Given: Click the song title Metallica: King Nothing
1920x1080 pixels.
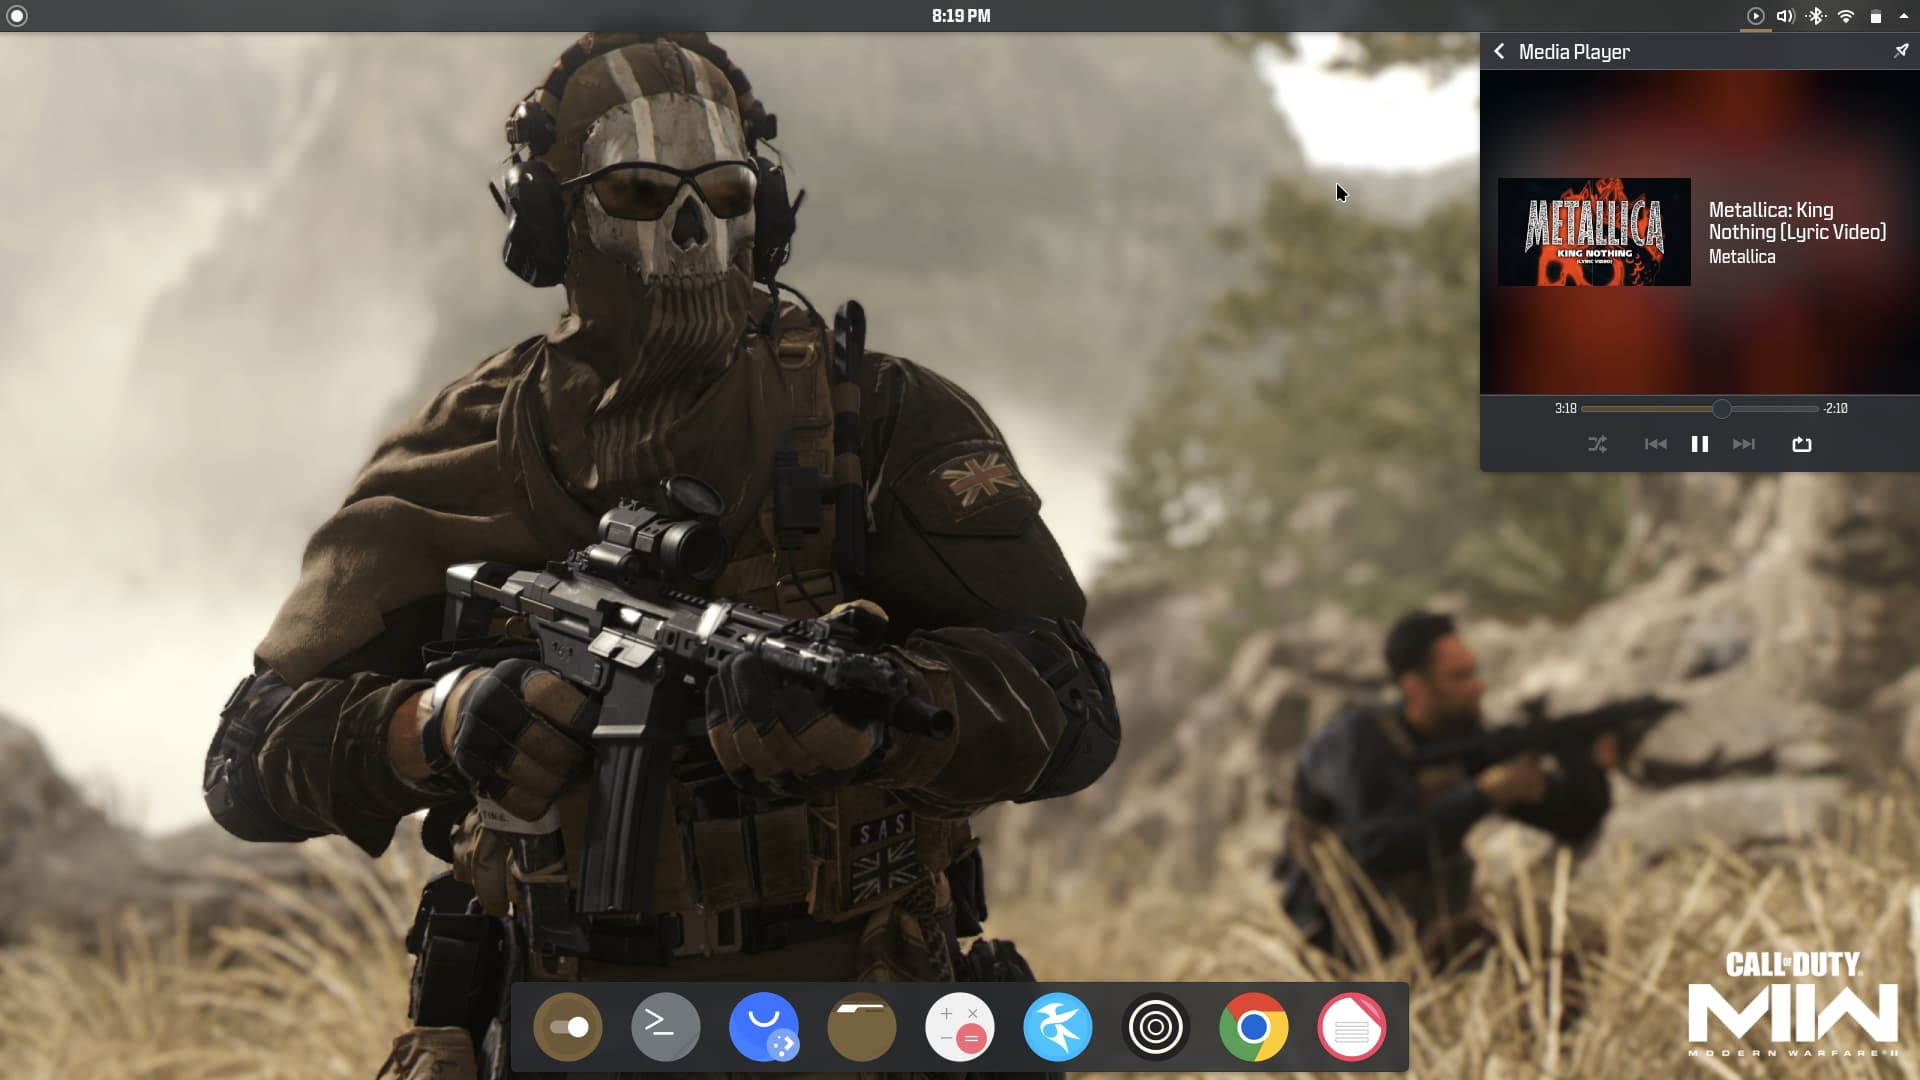Looking at the screenshot, I should [x=1797, y=221].
